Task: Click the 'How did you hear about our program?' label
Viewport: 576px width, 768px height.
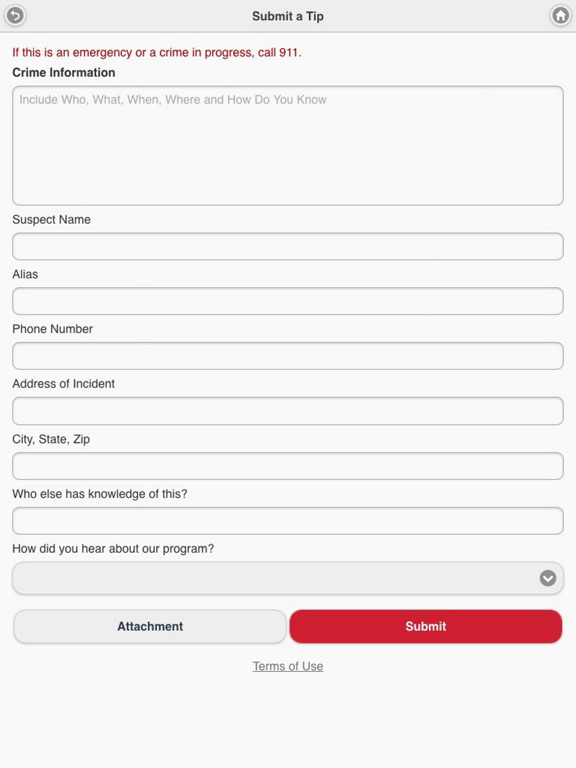Action: [x=113, y=549]
